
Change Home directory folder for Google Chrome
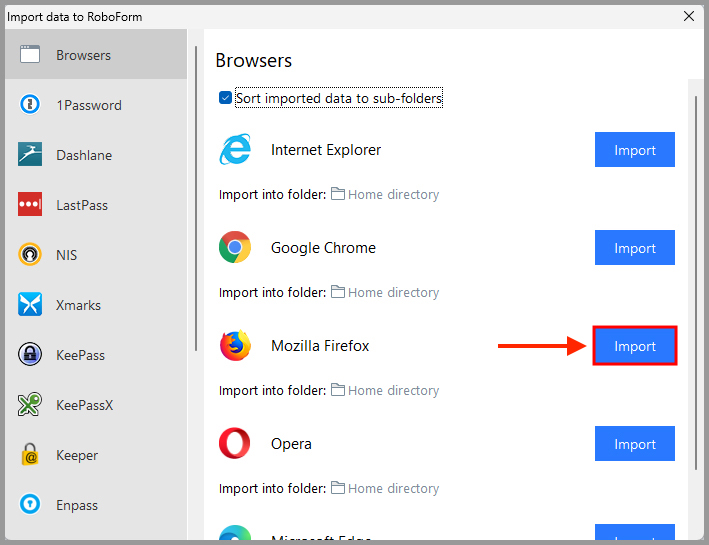click(x=385, y=293)
